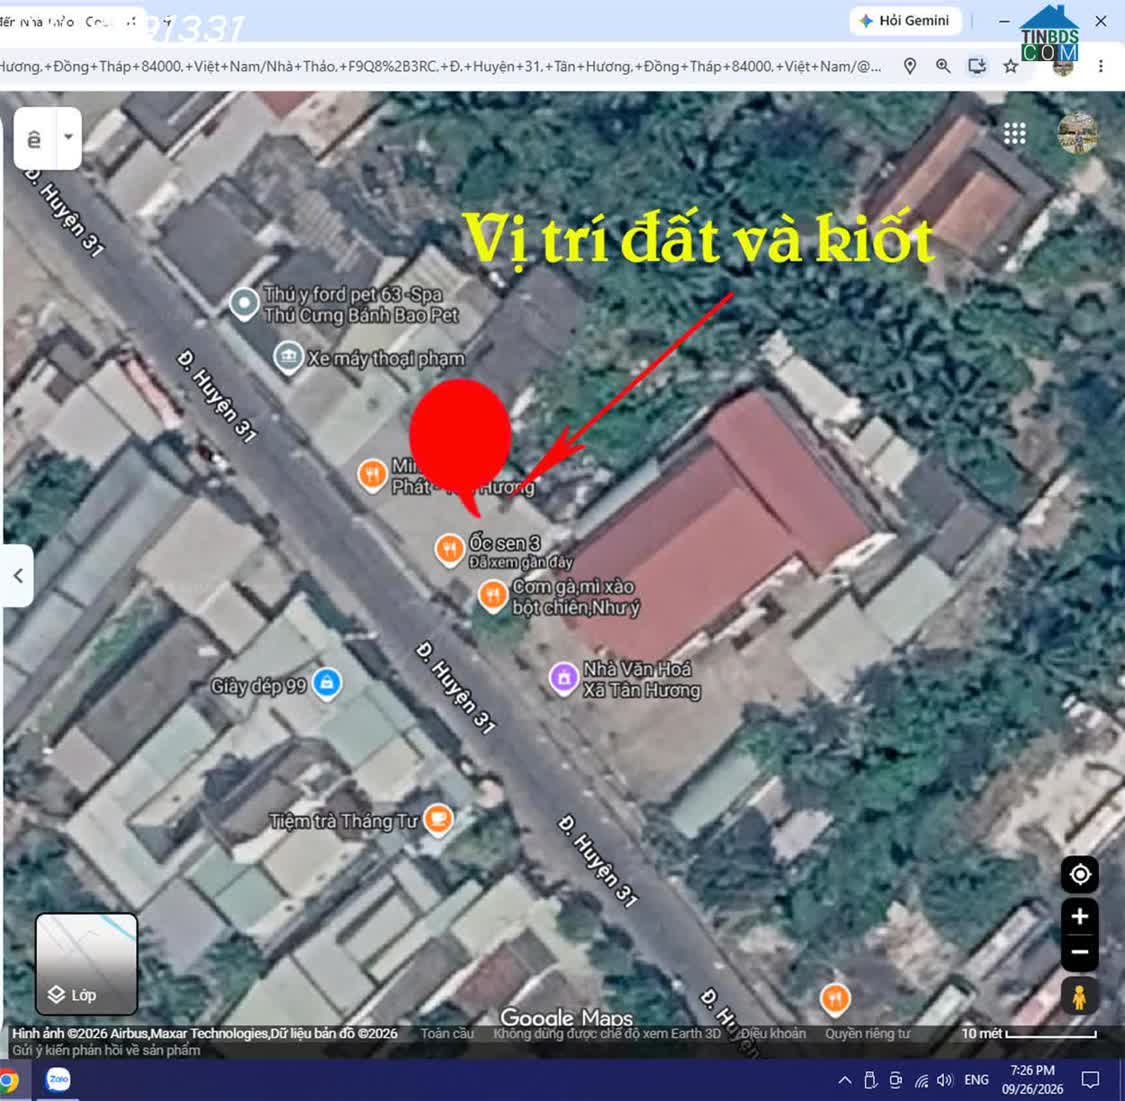The width and height of the screenshot is (1125, 1101).
Task: Open the Điều khoản terms link
Action: coord(773,1033)
